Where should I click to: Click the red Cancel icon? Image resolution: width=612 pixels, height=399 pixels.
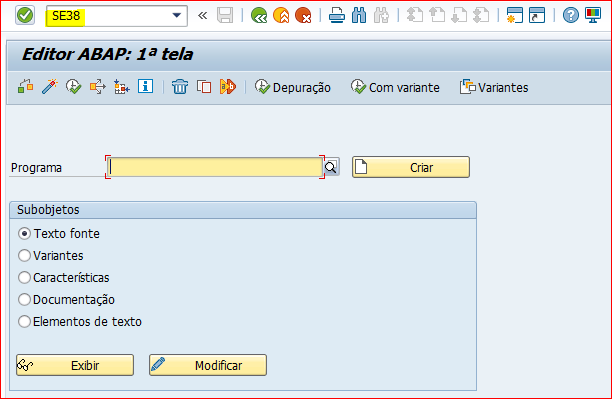tap(303, 16)
